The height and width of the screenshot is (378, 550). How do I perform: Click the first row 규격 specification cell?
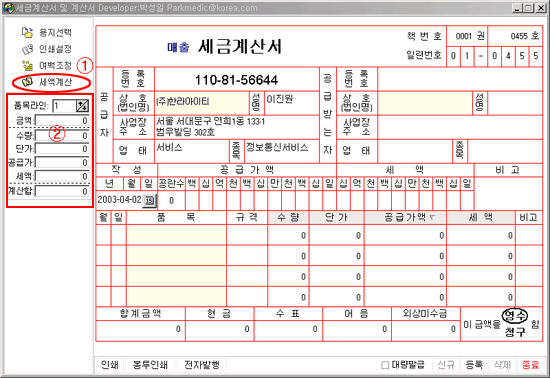coord(247,235)
